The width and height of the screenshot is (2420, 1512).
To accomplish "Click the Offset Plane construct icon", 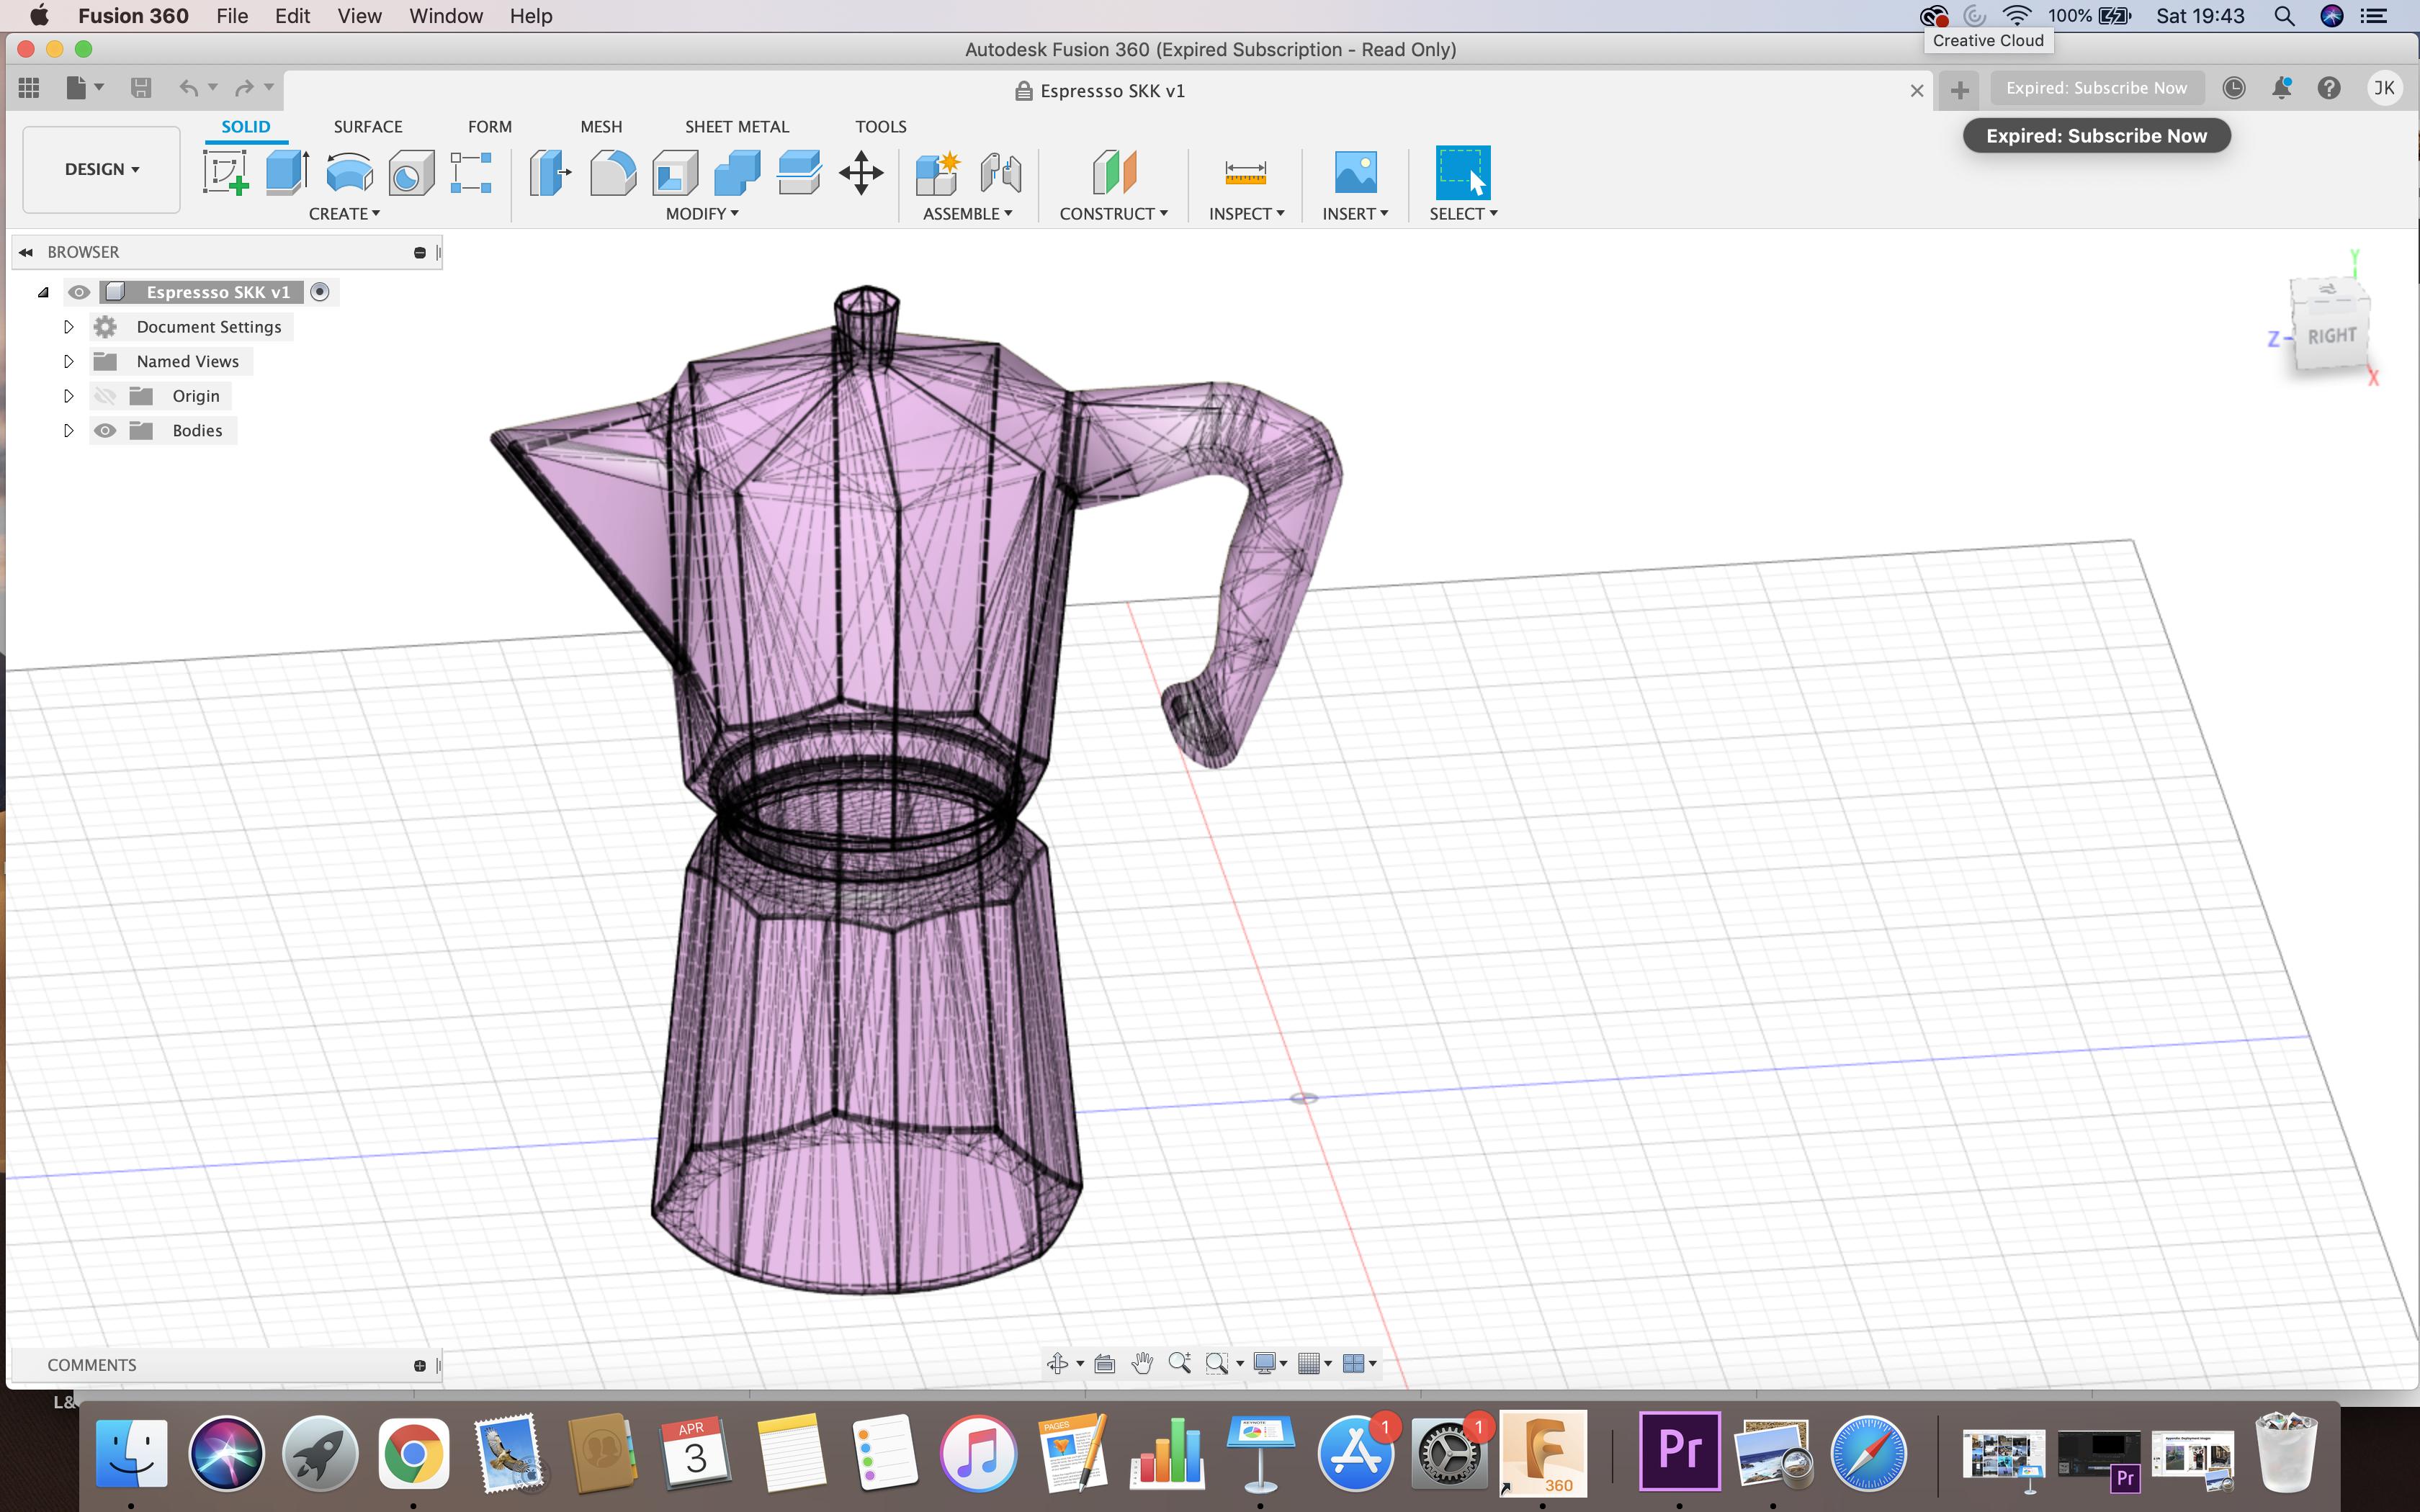I will [1114, 172].
